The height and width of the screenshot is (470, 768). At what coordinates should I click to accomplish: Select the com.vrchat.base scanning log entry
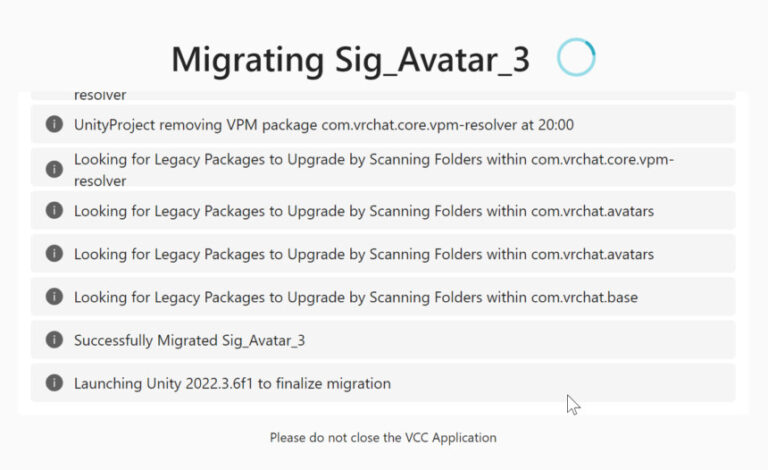(x=355, y=297)
